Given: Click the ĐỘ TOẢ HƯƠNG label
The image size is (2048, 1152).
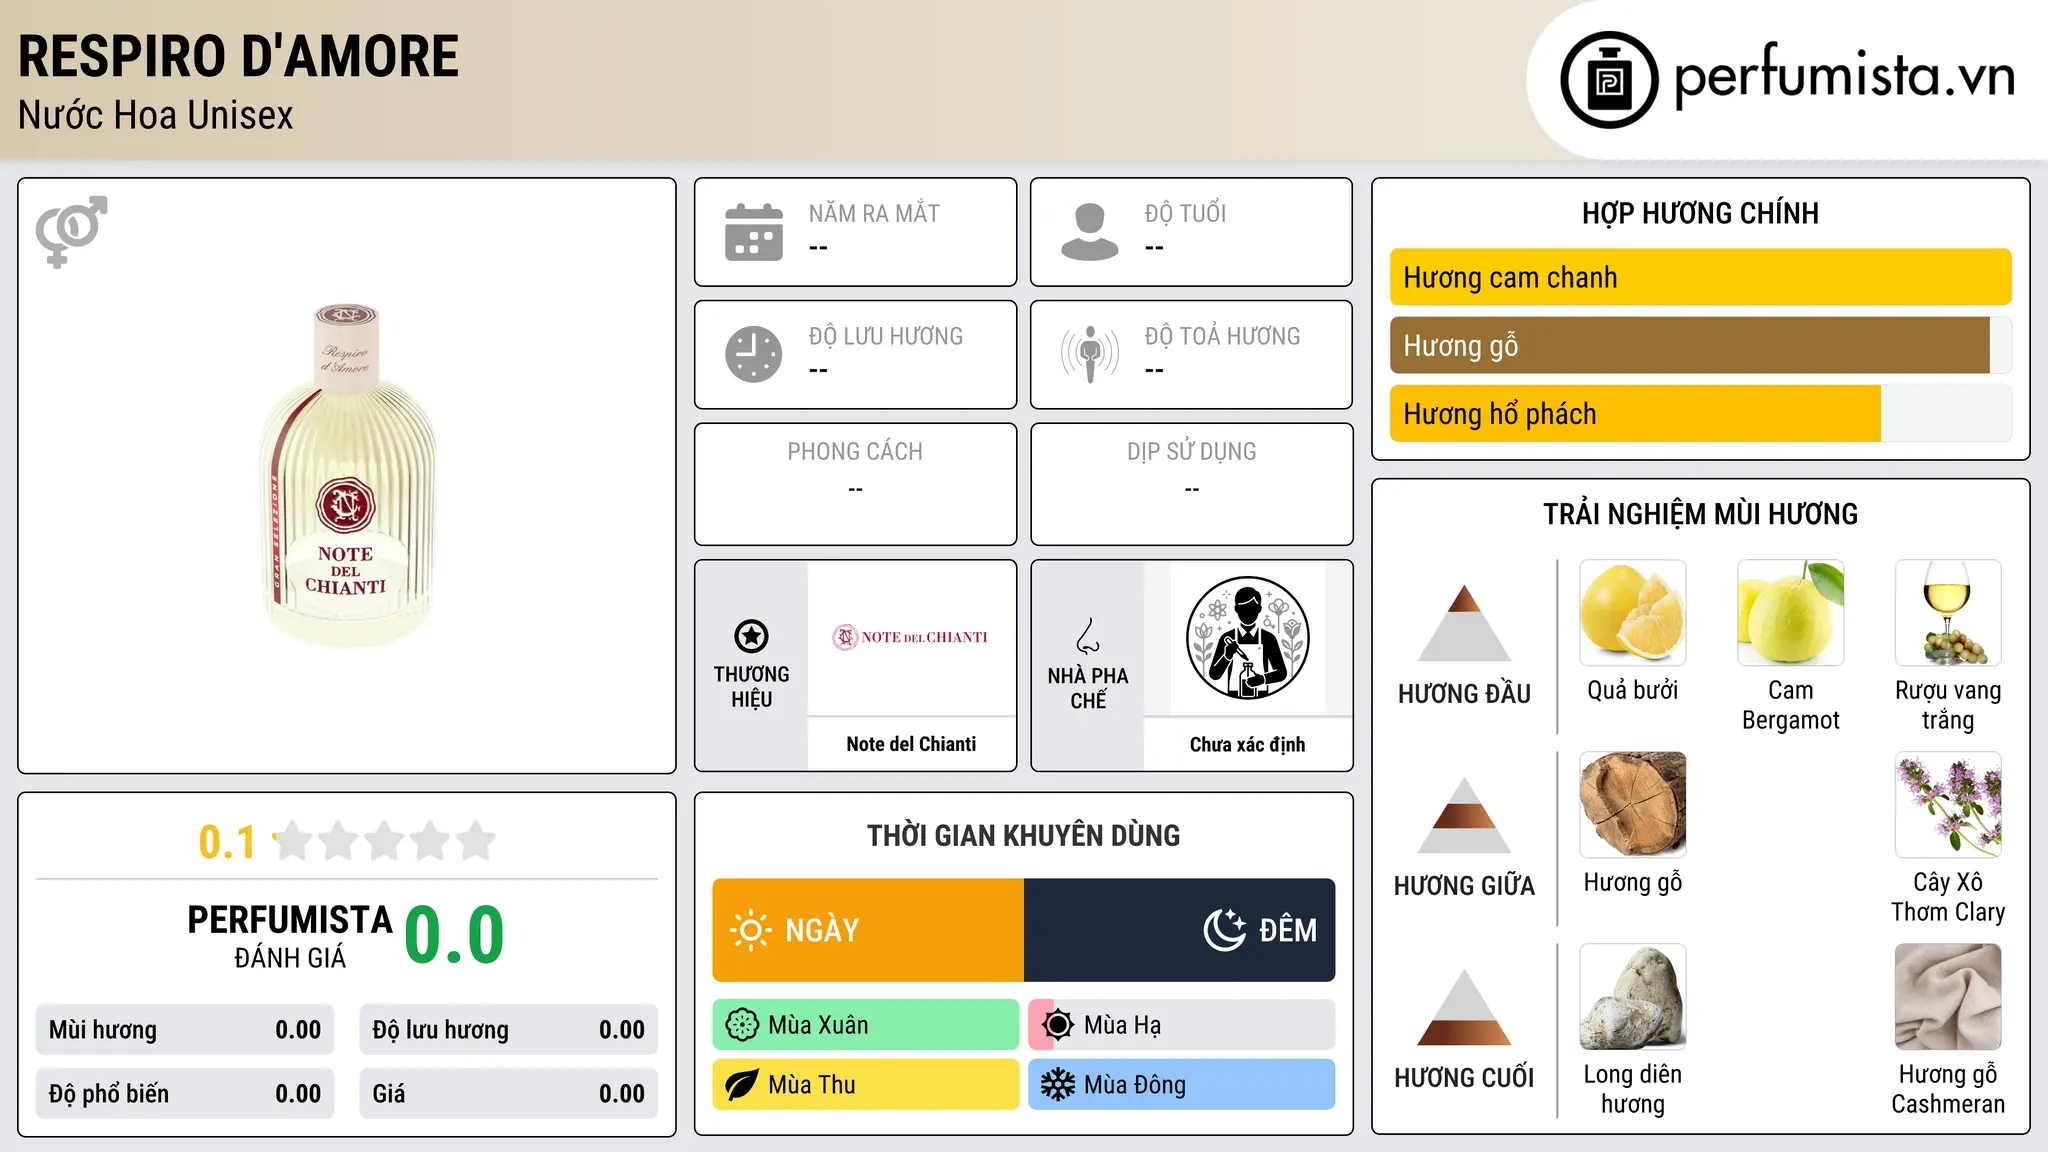Looking at the screenshot, I should [1222, 336].
